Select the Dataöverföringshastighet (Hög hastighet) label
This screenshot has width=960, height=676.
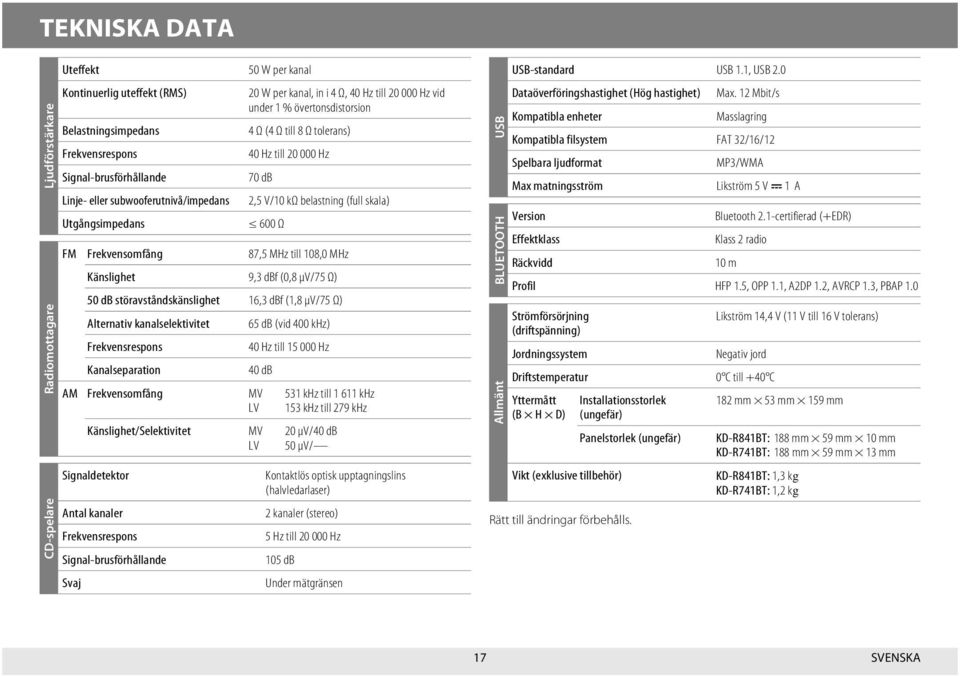(606, 93)
